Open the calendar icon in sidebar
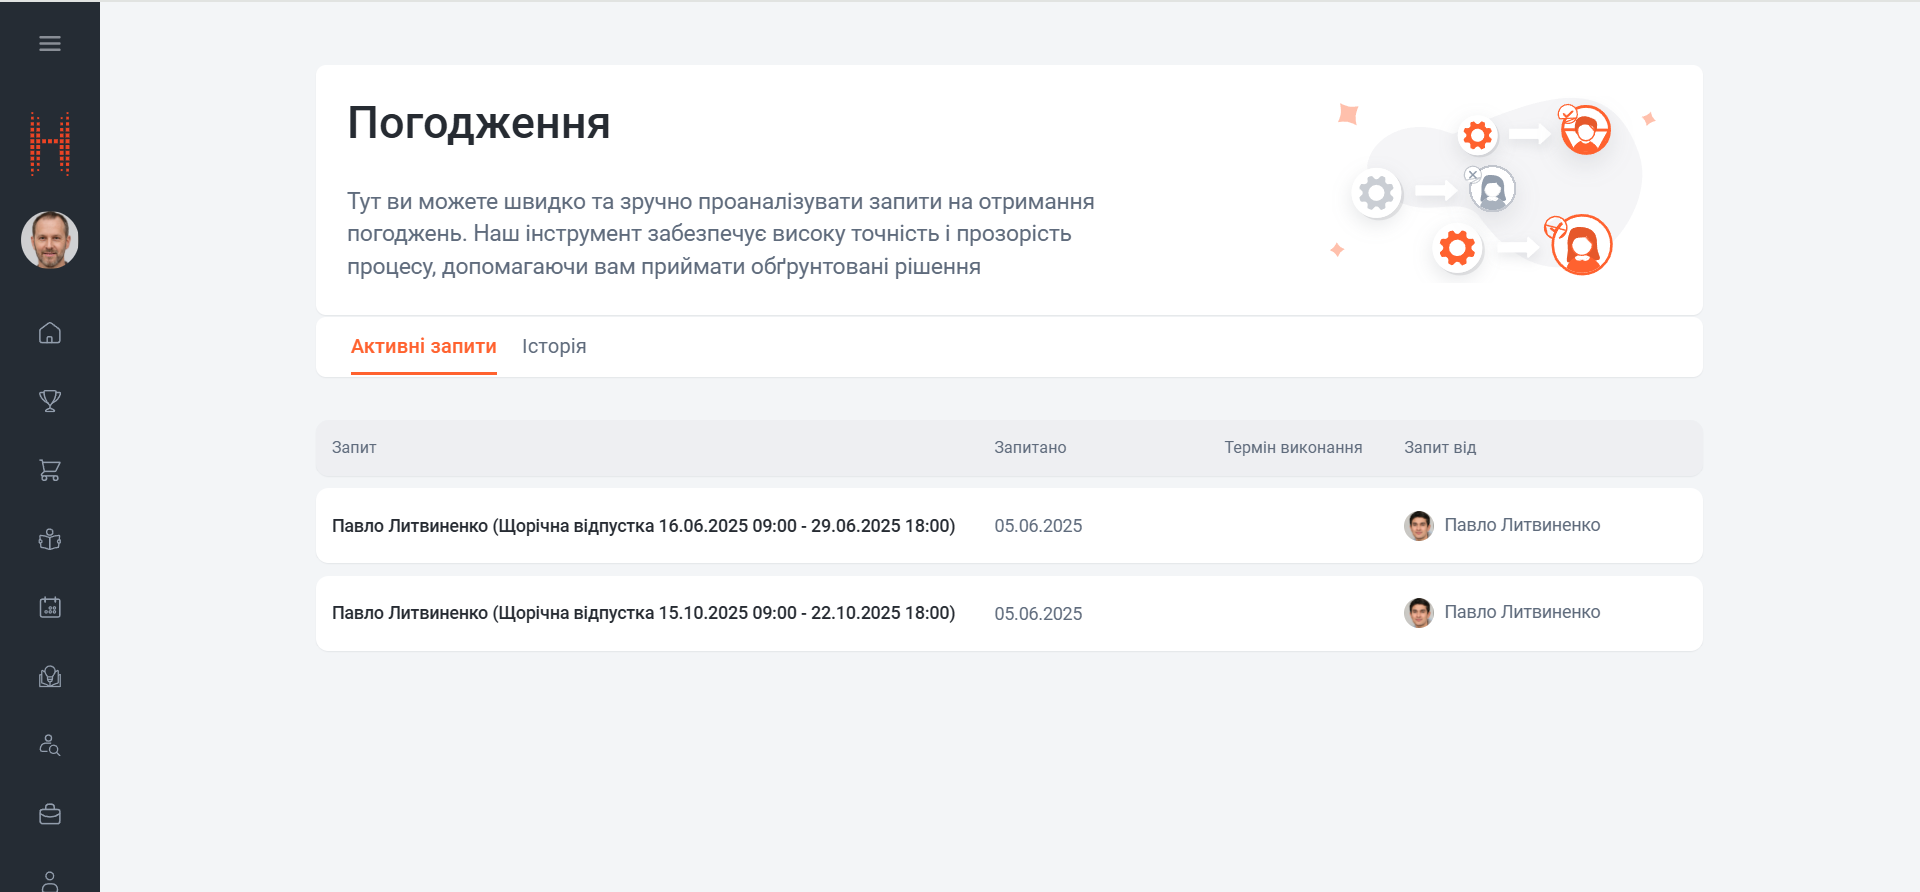Screen dimensions: 1920x892 pyautogui.click(x=50, y=607)
